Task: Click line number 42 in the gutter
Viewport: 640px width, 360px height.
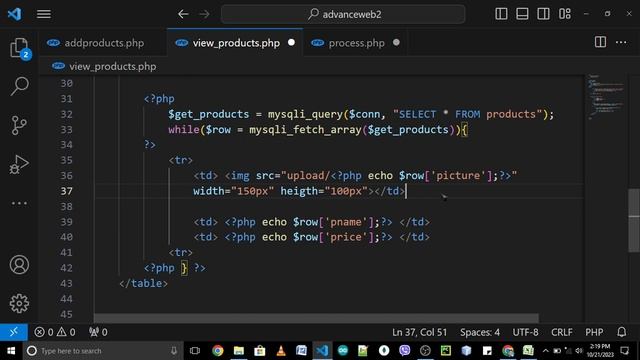Action: pos(67,268)
